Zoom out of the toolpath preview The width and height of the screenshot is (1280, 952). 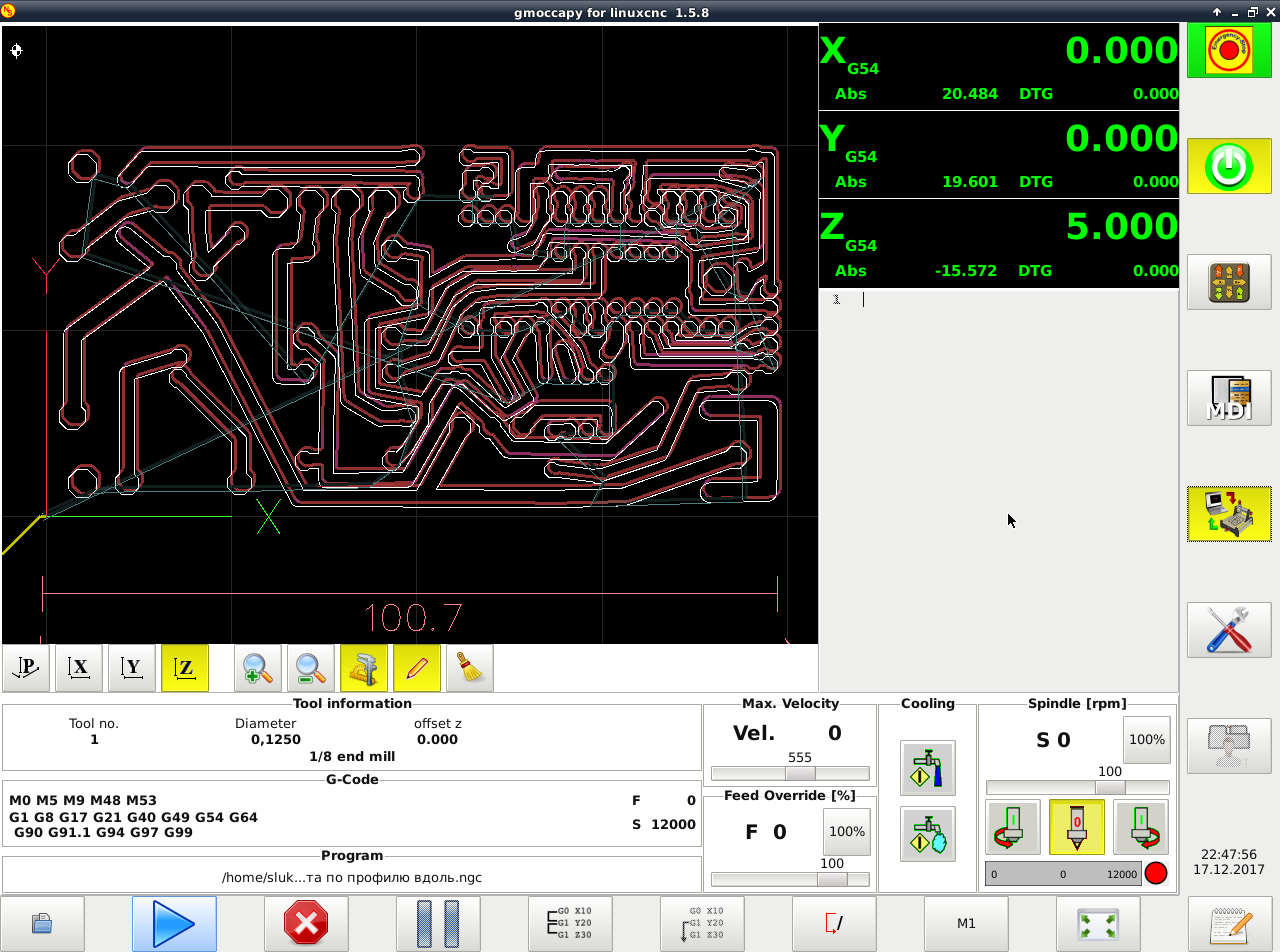[311, 668]
